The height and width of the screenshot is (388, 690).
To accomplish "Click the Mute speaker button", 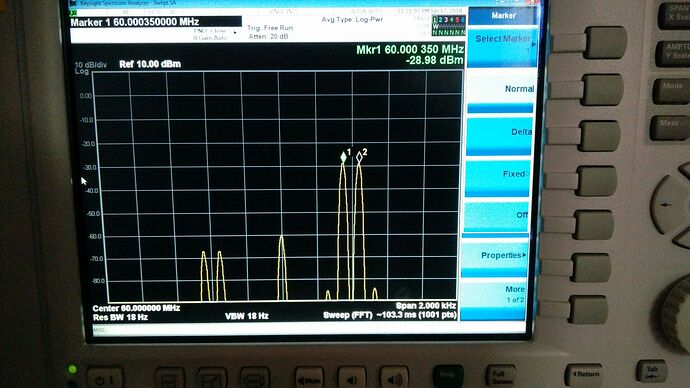I will 309,378.
